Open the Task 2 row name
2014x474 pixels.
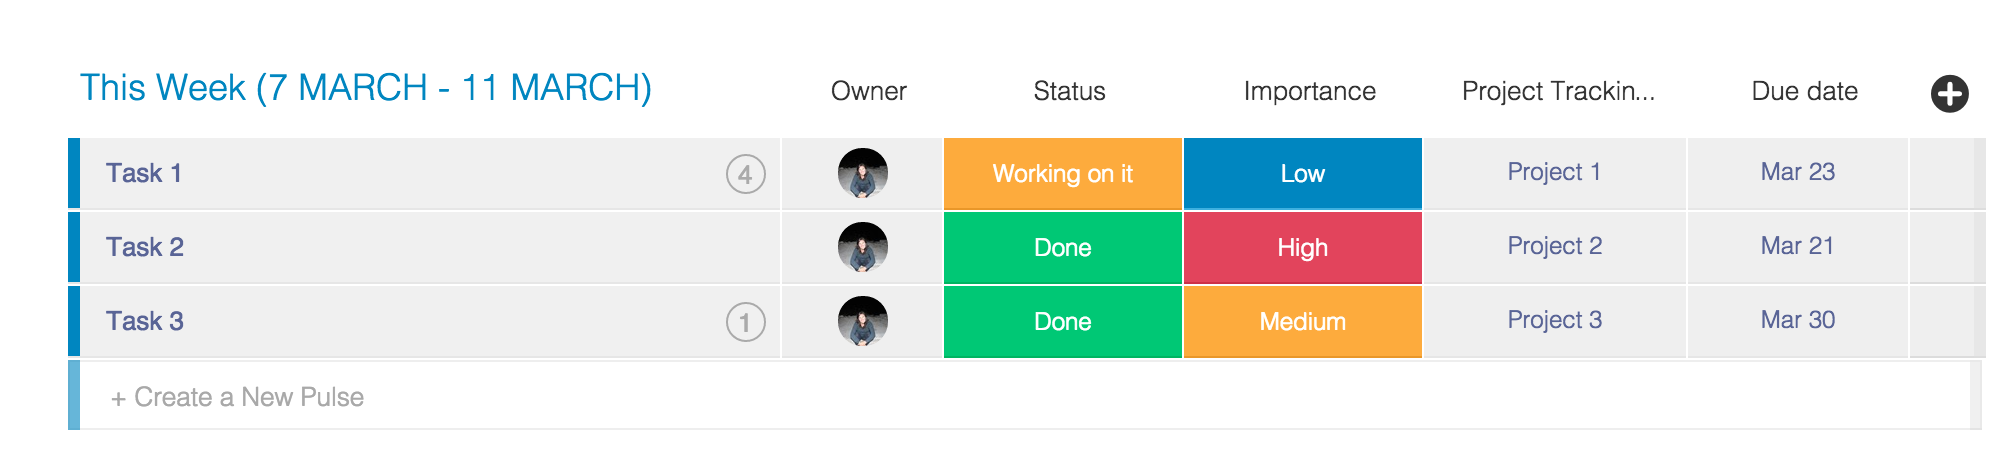click(x=145, y=247)
